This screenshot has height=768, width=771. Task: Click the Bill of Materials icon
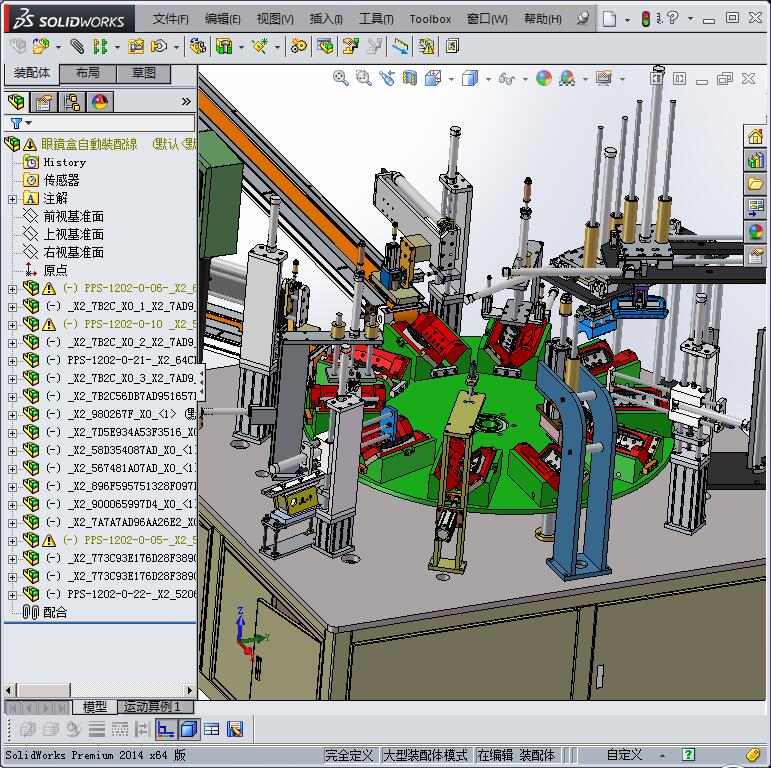pos(325,47)
